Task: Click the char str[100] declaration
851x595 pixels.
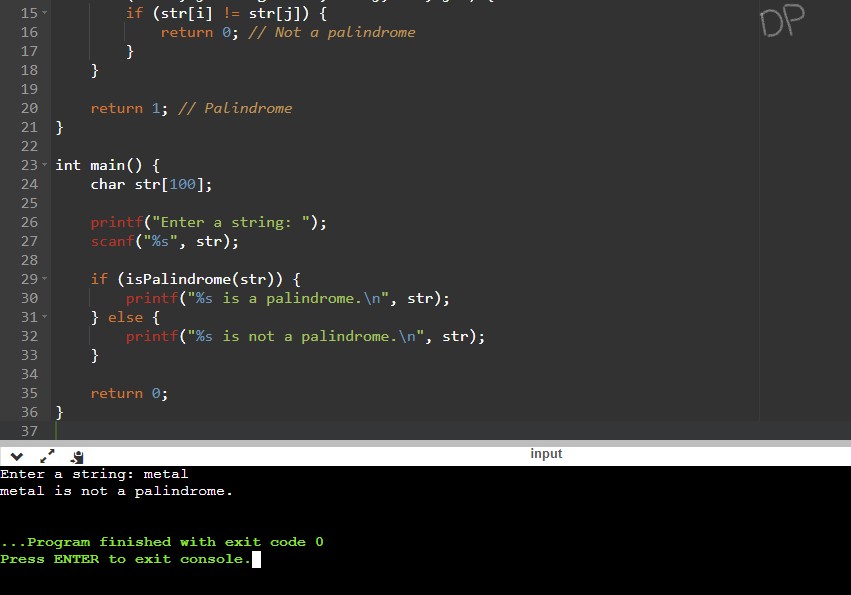Action: click(x=150, y=184)
